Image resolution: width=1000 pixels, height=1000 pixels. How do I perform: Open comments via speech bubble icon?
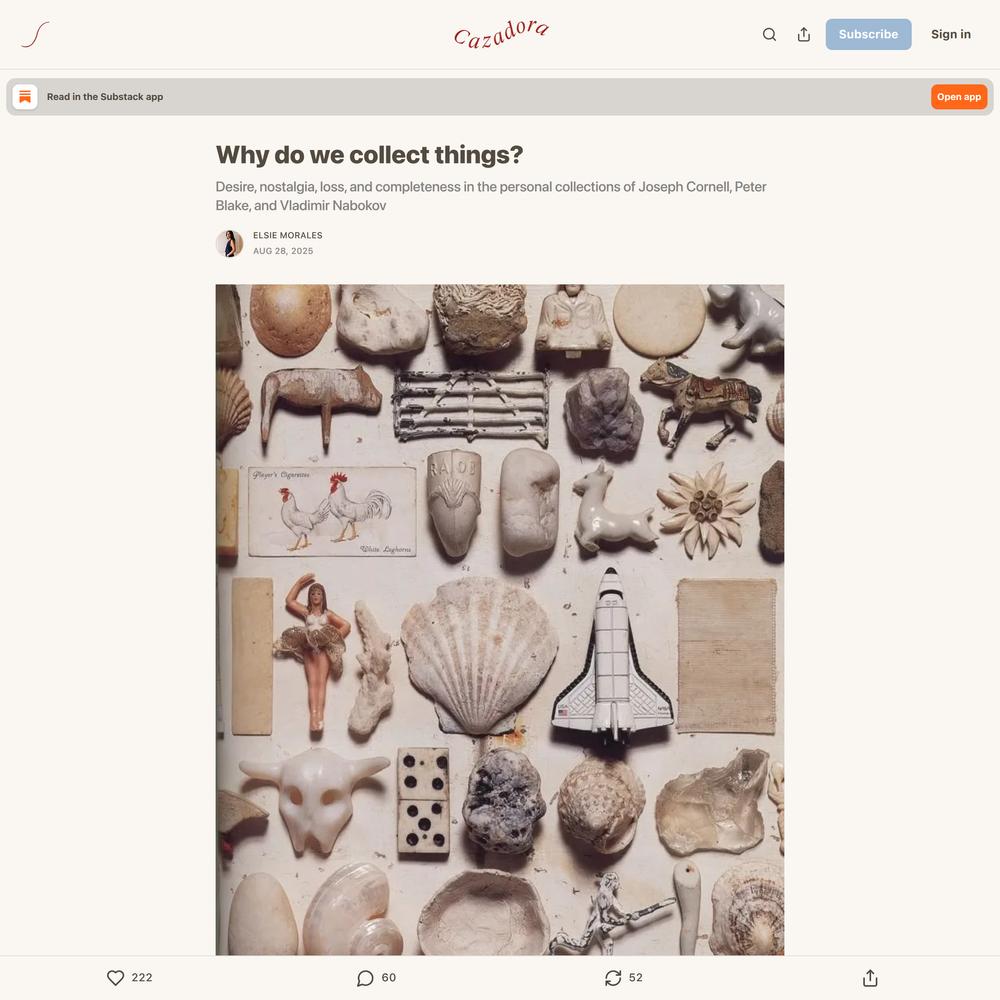point(365,978)
